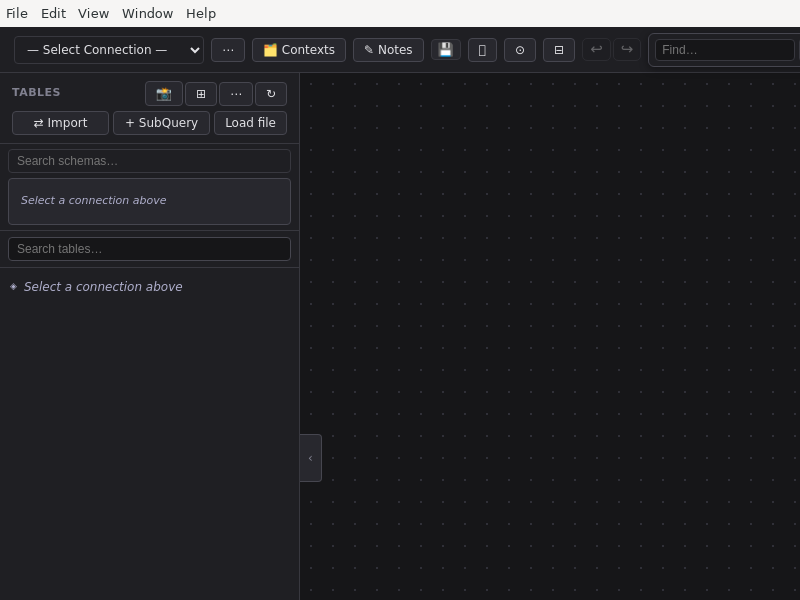Open the Help menu
800x600 pixels.
[x=201, y=13]
